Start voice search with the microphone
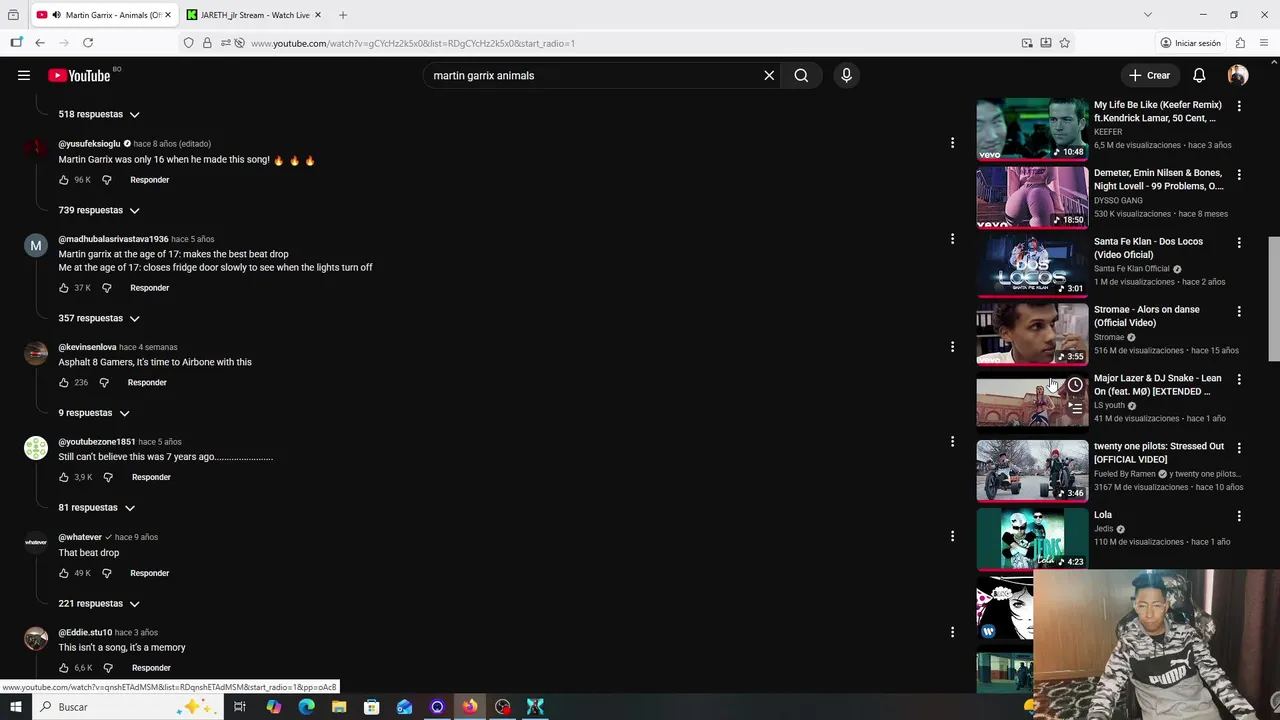This screenshot has width=1280, height=720. click(846, 75)
